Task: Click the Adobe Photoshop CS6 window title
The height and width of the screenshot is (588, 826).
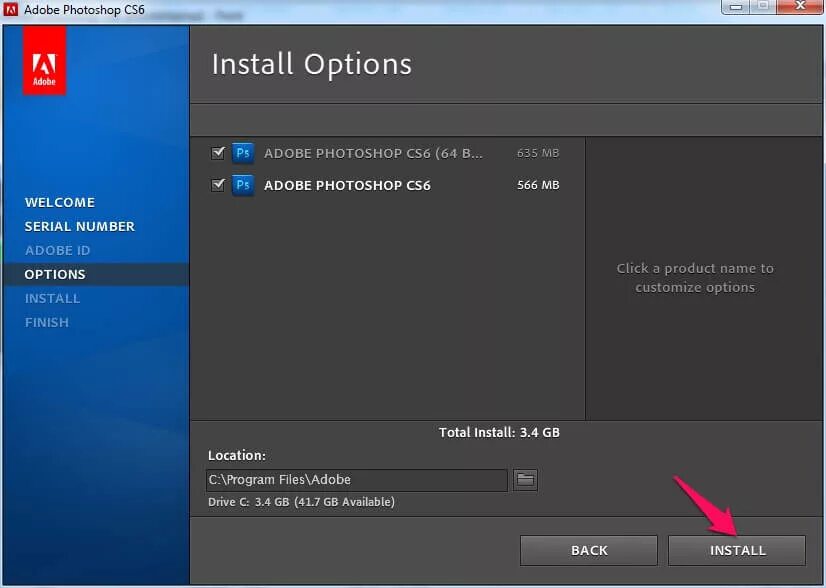Action: [84, 9]
